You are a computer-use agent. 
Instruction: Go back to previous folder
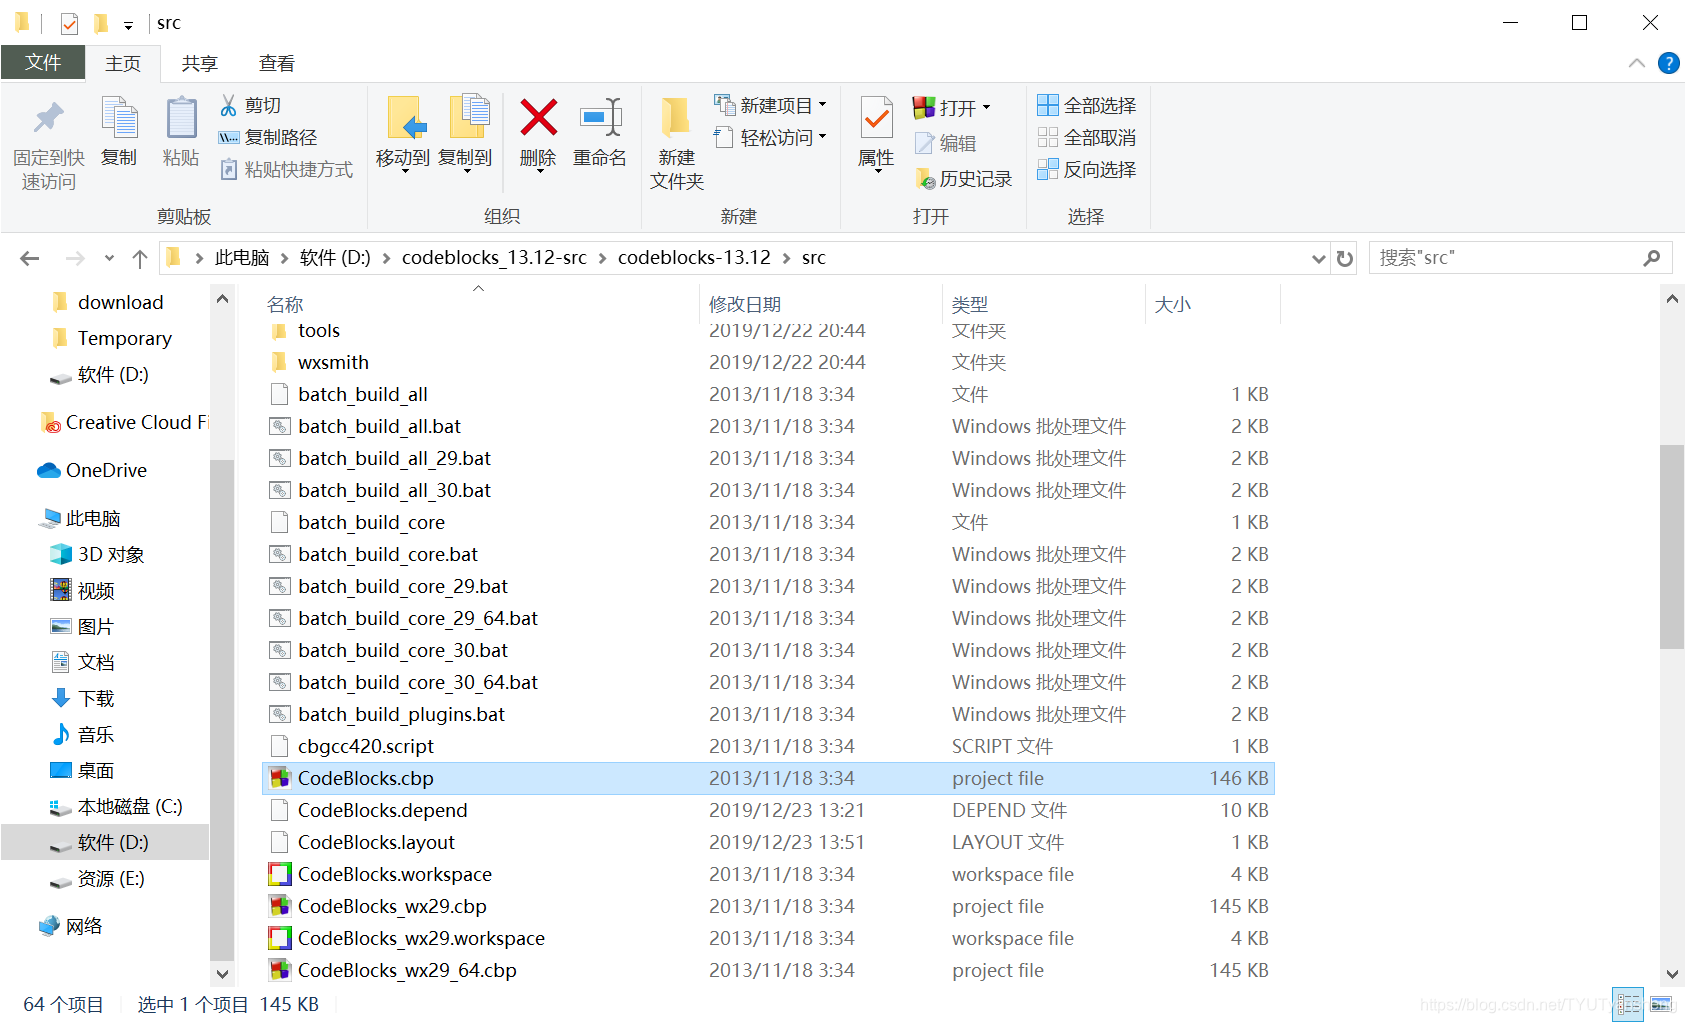tap(29, 258)
